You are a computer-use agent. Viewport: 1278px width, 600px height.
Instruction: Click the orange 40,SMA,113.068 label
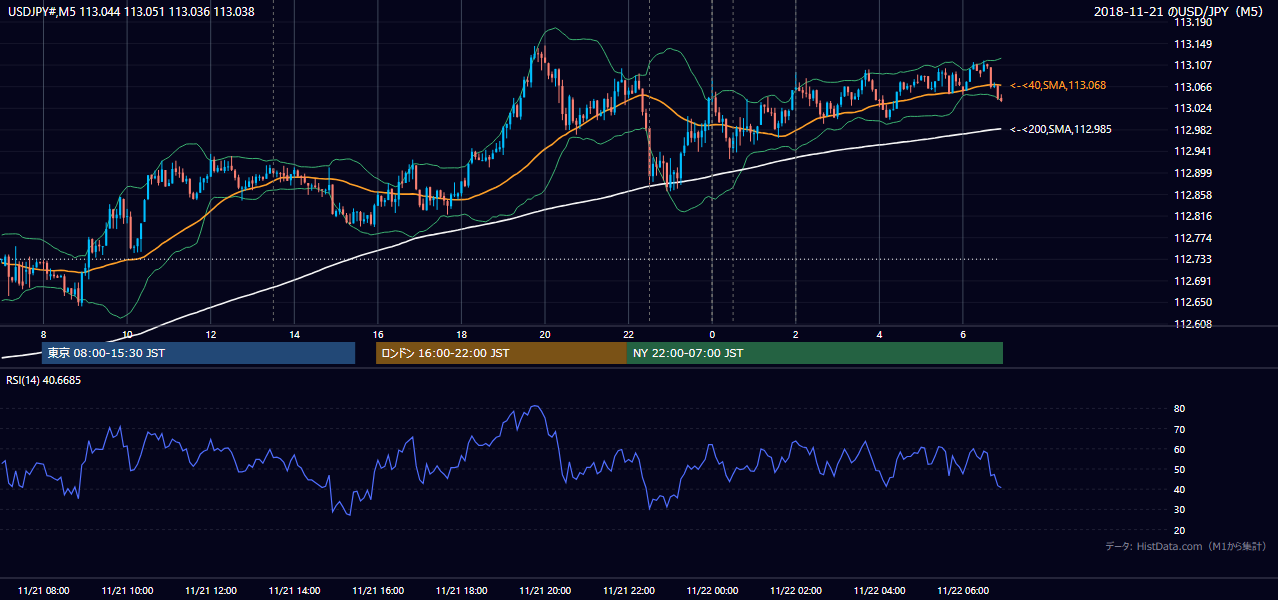tap(1058, 86)
